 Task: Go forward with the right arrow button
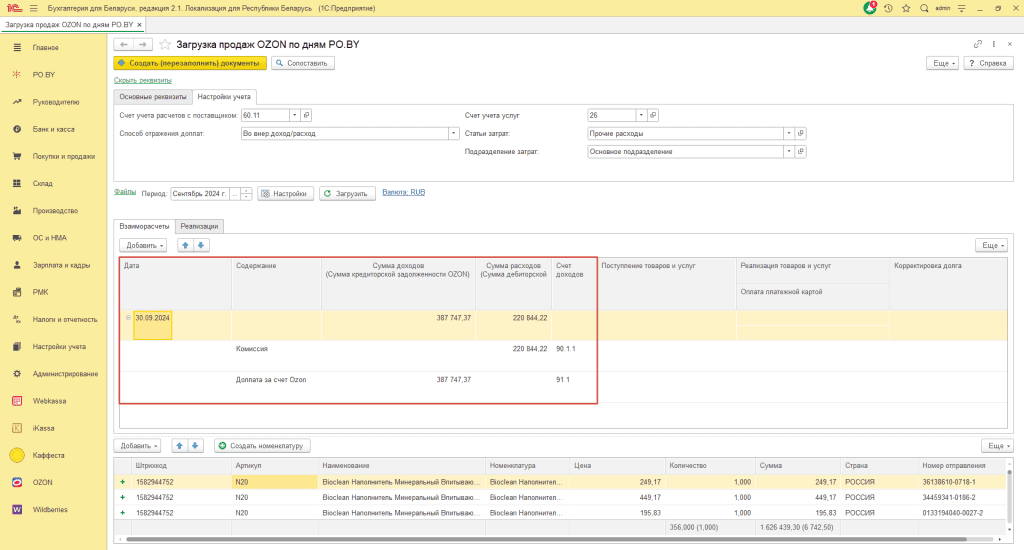click(142, 44)
